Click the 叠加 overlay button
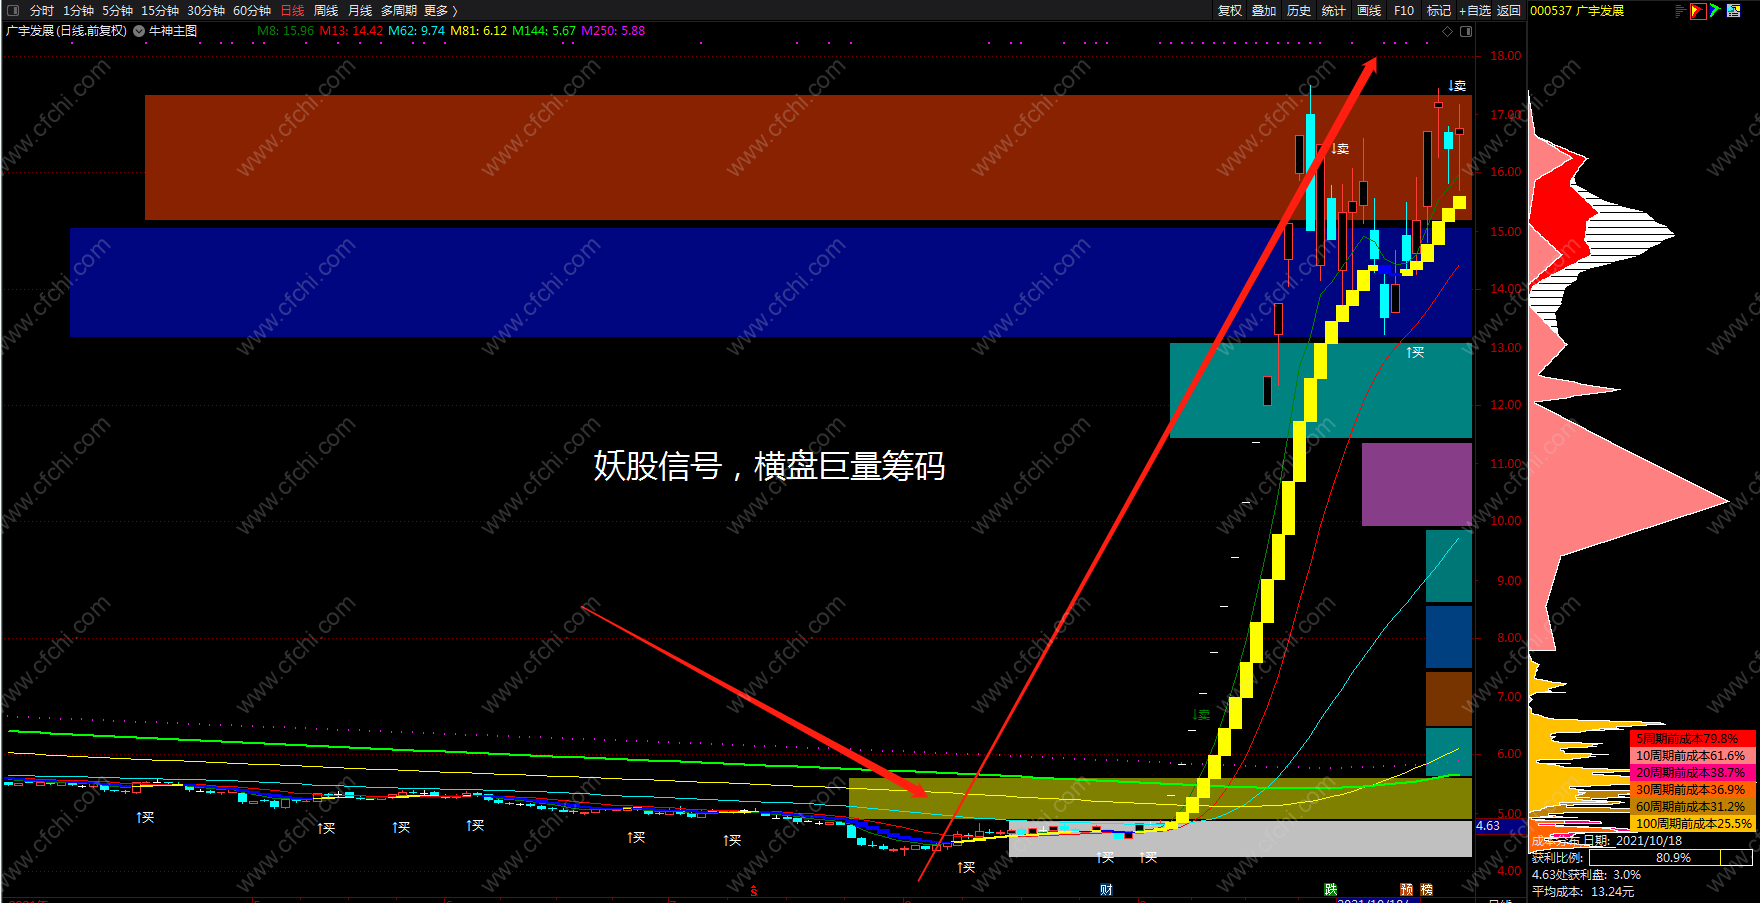This screenshot has height=903, width=1760. coord(1264,11)
